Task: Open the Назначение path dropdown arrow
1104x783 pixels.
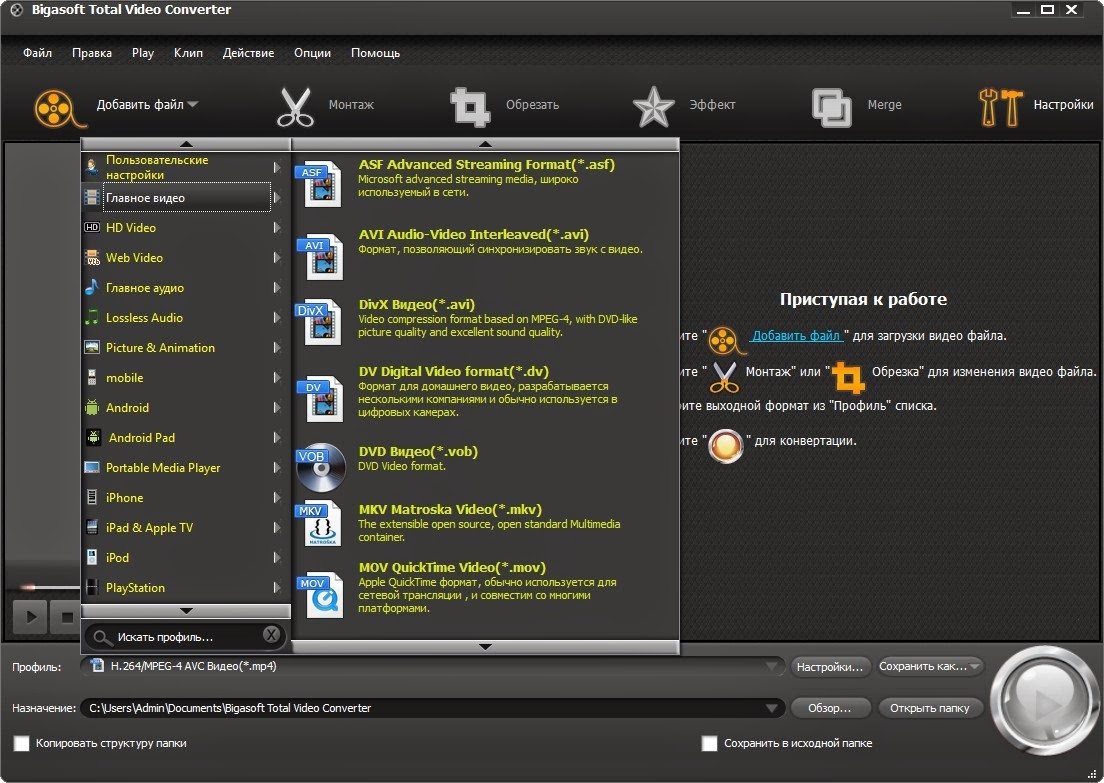Action: 772,708
